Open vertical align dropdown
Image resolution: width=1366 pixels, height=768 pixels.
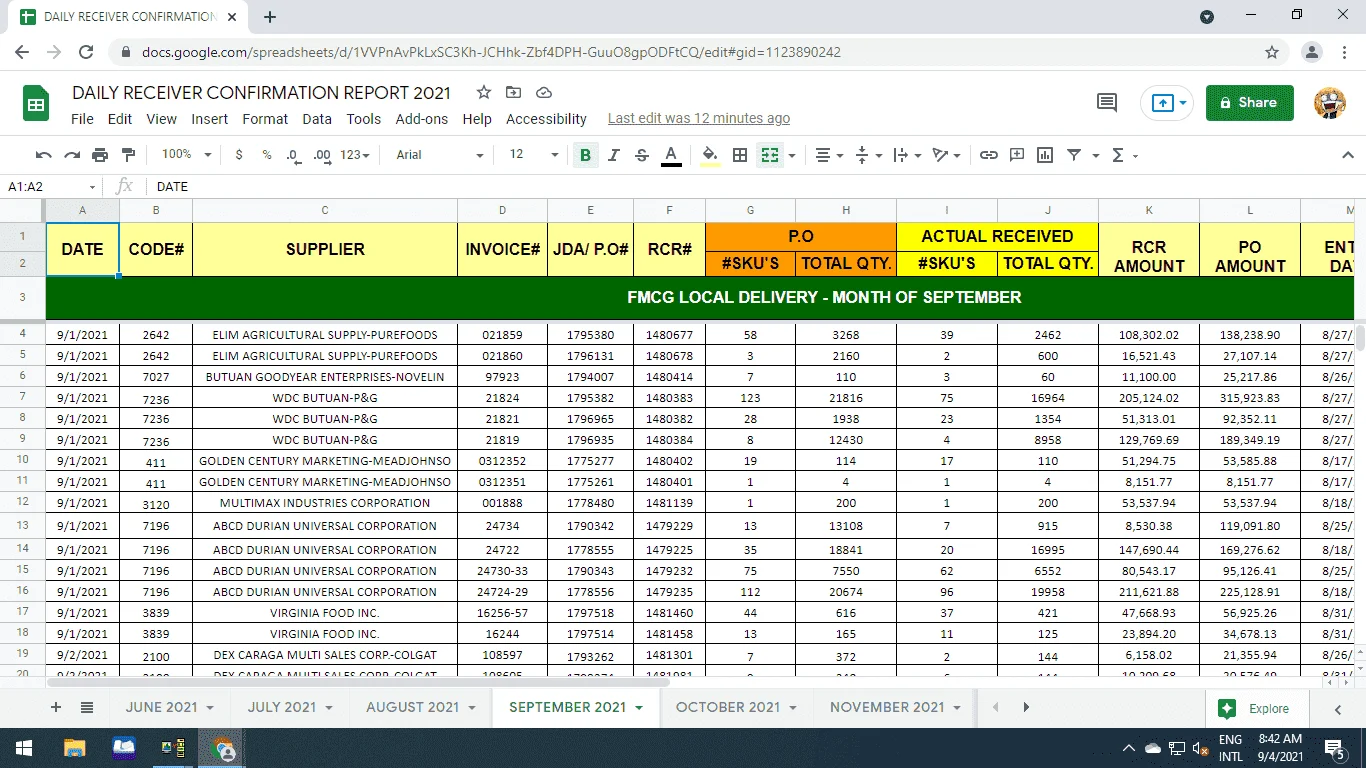(869, 155)
